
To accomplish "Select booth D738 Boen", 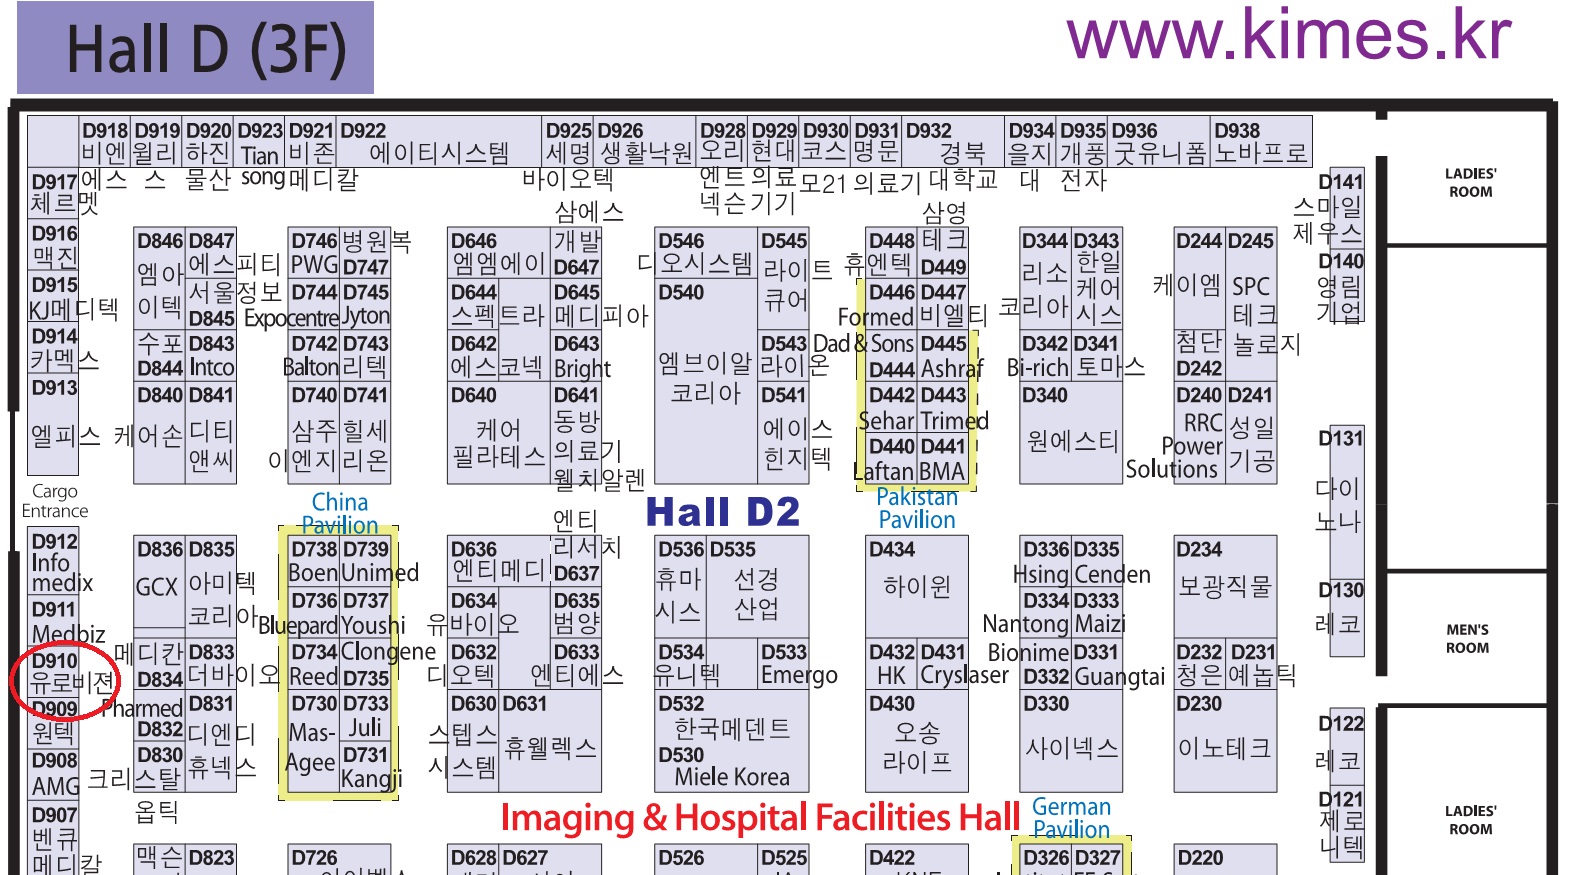I will [x=313, y=561].
